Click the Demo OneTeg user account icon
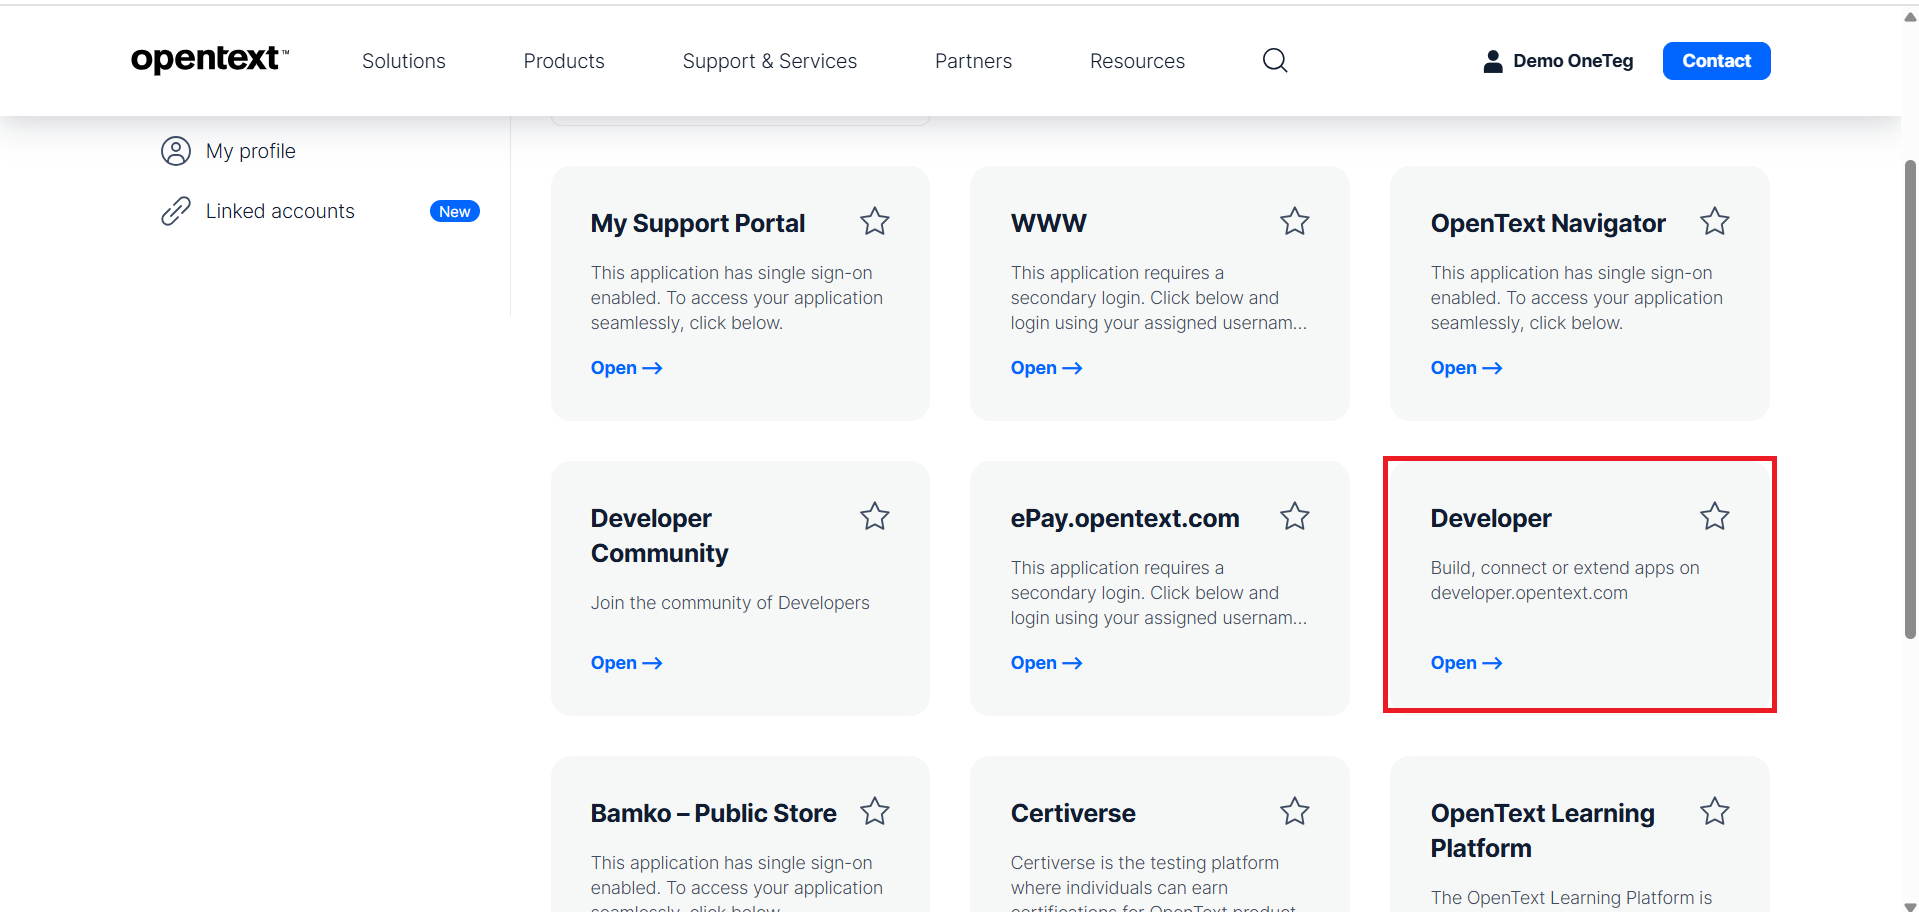Image resolution: width=1919 pixels, height=912 pixels. [1492, 61]
